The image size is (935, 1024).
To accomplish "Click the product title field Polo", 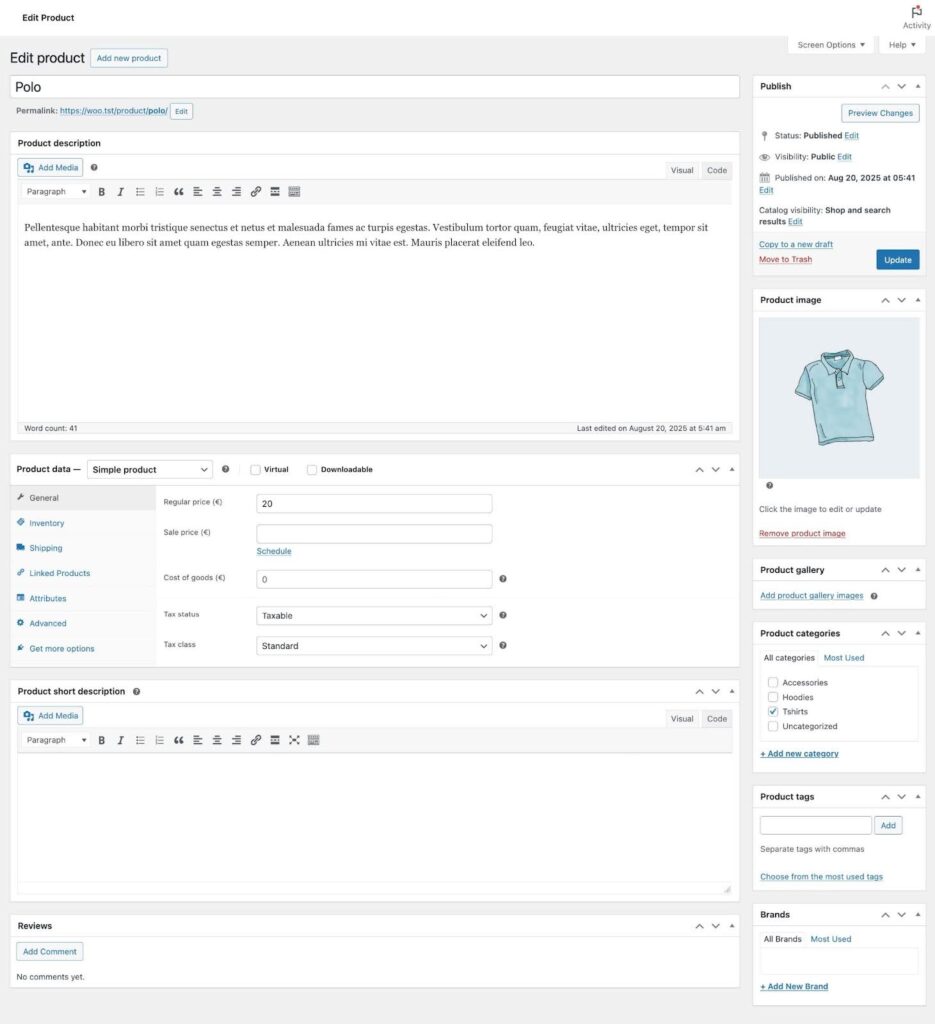I will click(x=375, y=87).
